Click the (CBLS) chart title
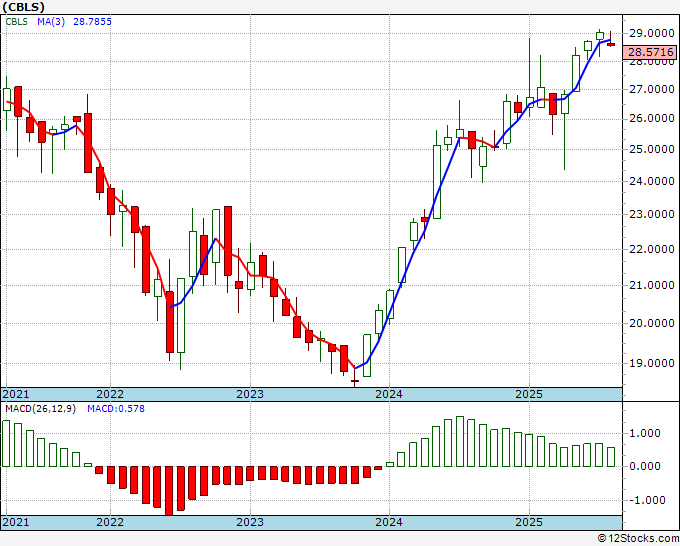The image size is (680, 546). coord(23,7)
